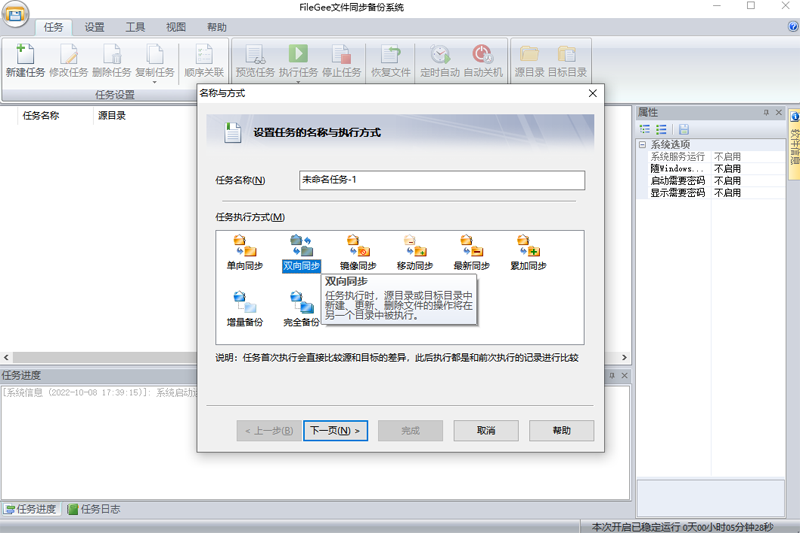Screen dimensions: 800x533
Task: Select the 双向同步 execution mode
Action: (302, 252)
